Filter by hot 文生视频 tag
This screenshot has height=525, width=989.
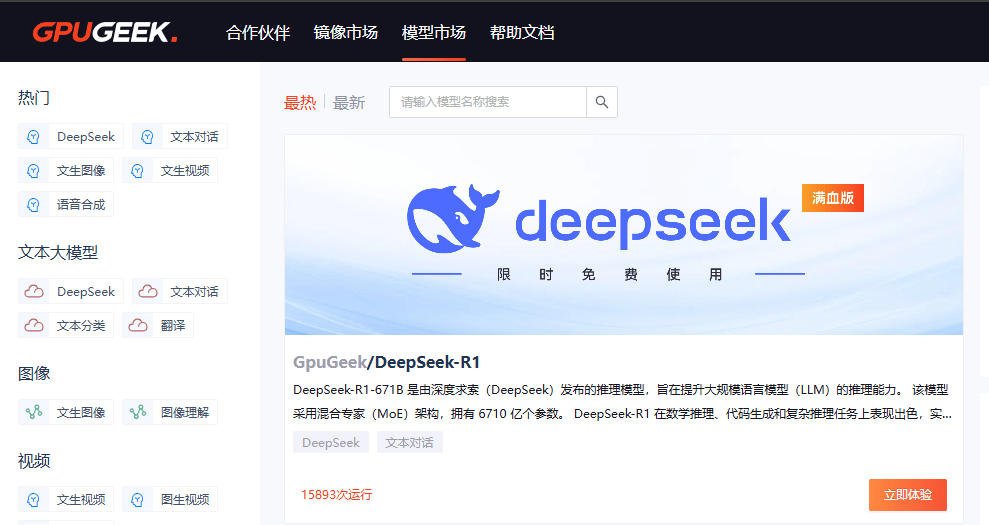pyautogui.click(x=170, y=170)
